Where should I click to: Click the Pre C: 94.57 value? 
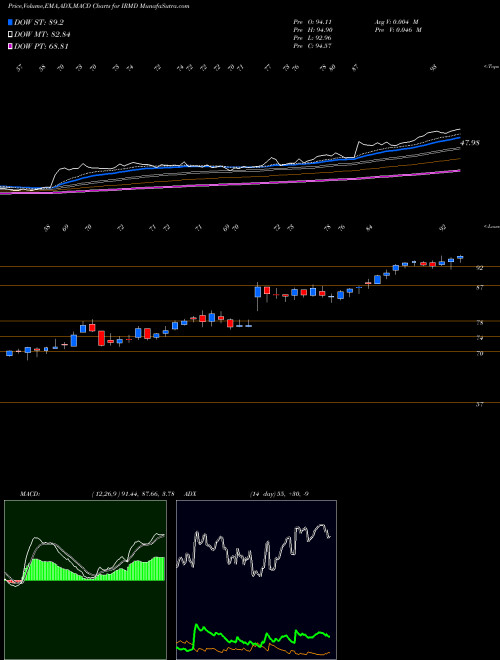tap(313, 46)
